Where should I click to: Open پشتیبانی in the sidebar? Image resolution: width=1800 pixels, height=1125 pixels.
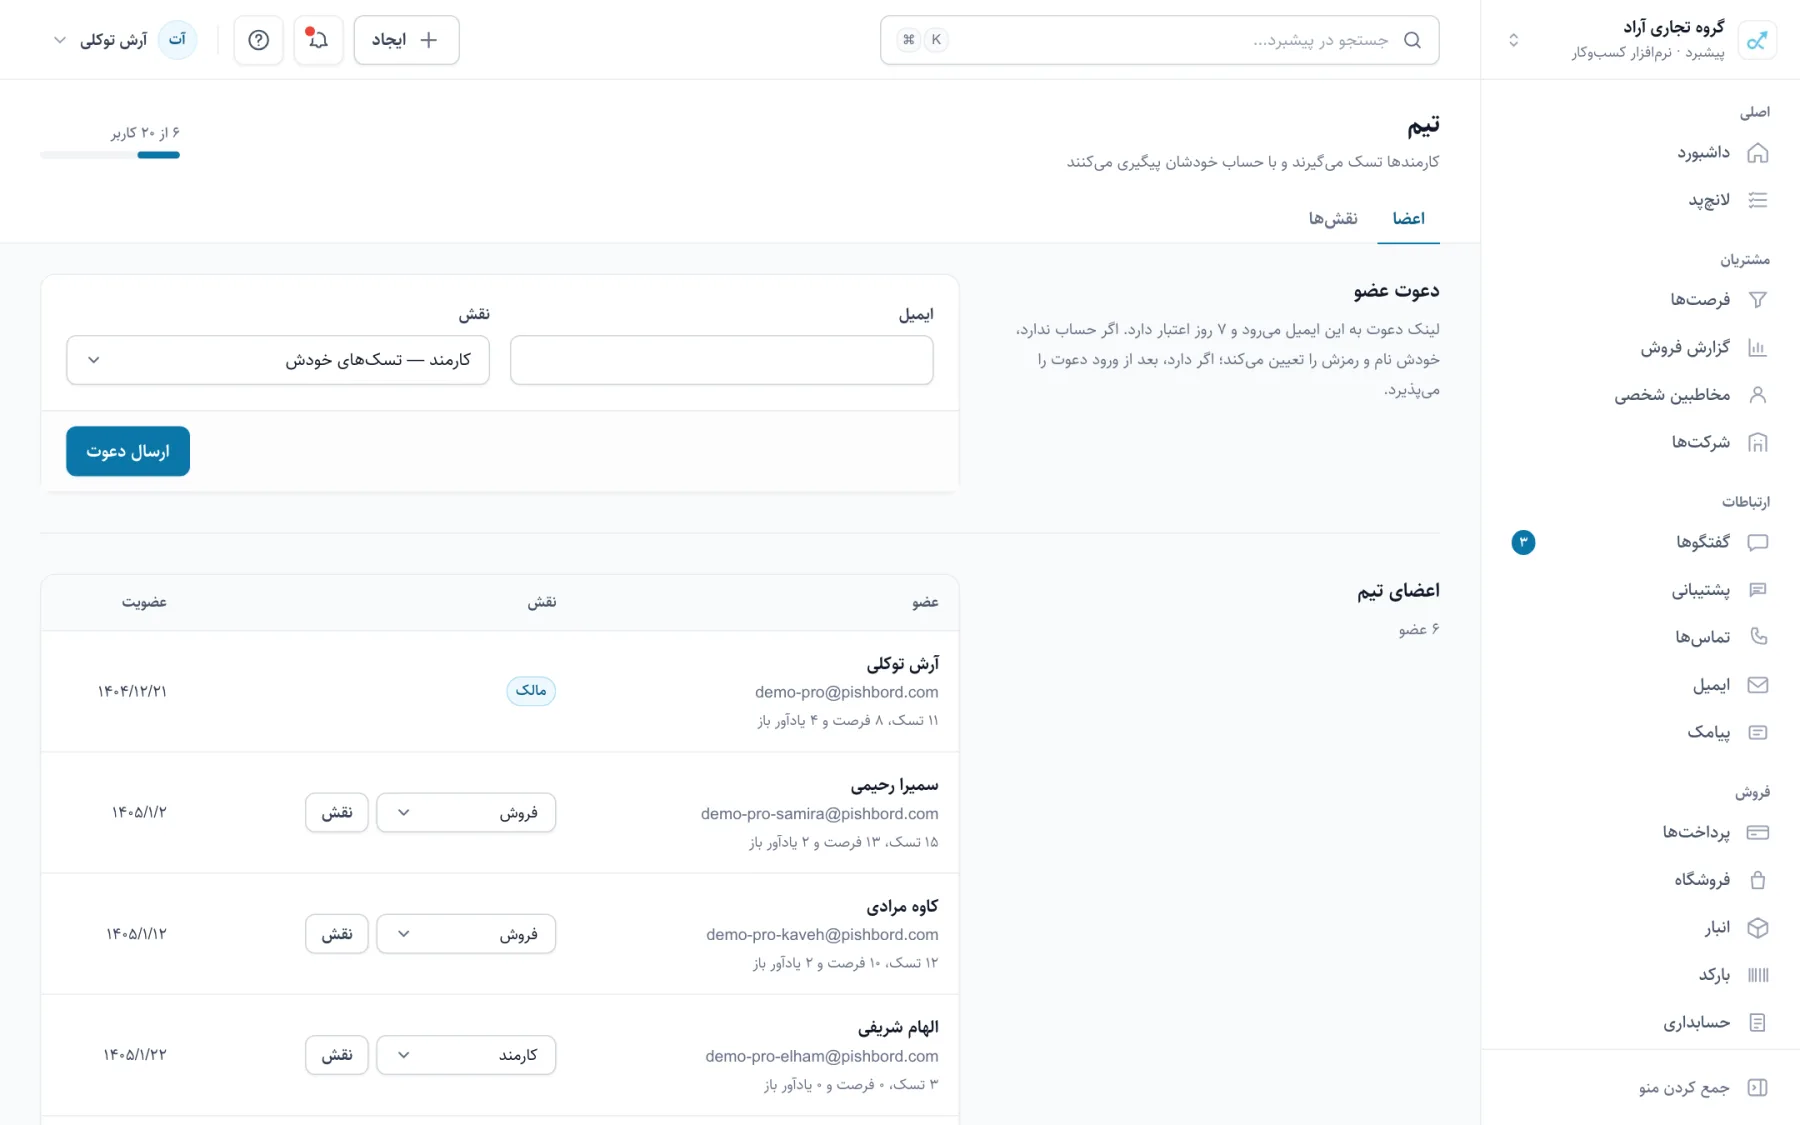[x=1700, y=590]
